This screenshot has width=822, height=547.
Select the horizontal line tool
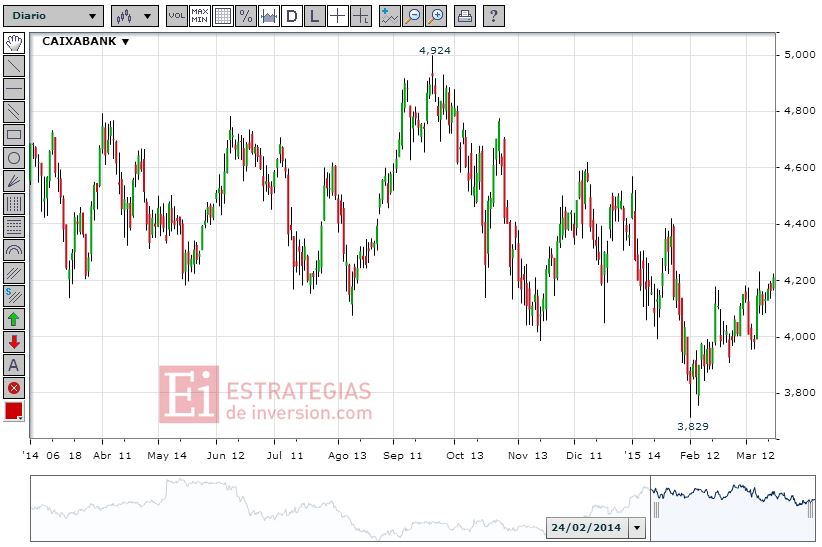pyautogui.click(x=14, y=89)
